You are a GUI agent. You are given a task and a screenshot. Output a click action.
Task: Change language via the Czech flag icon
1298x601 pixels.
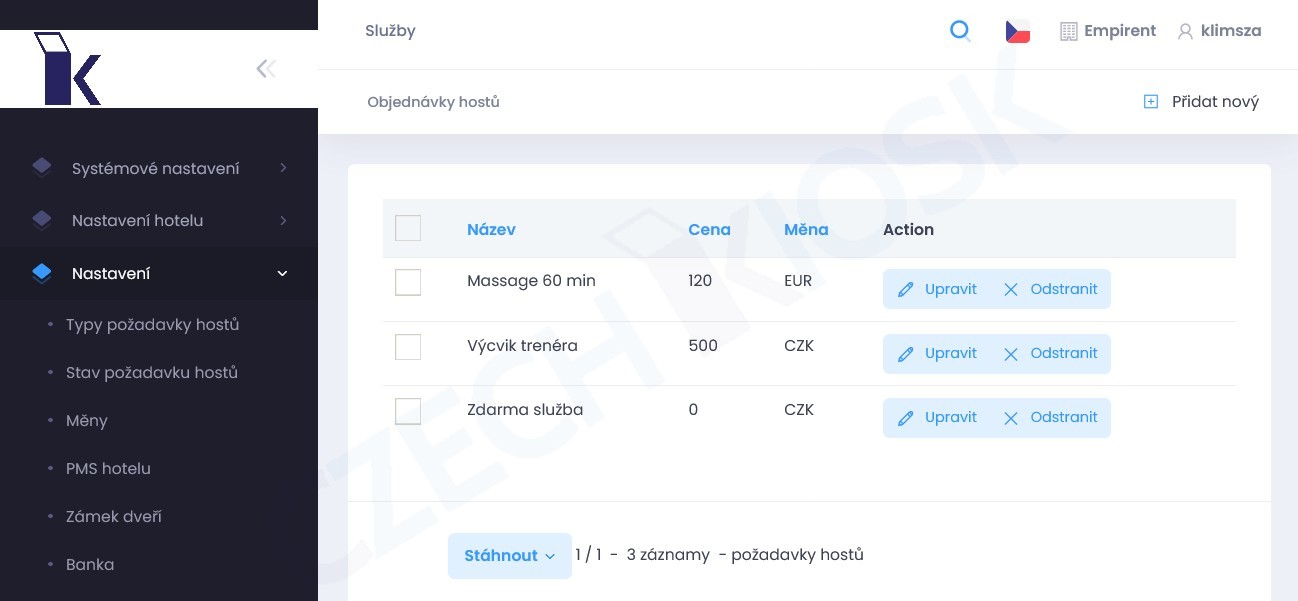point(1018,31)
